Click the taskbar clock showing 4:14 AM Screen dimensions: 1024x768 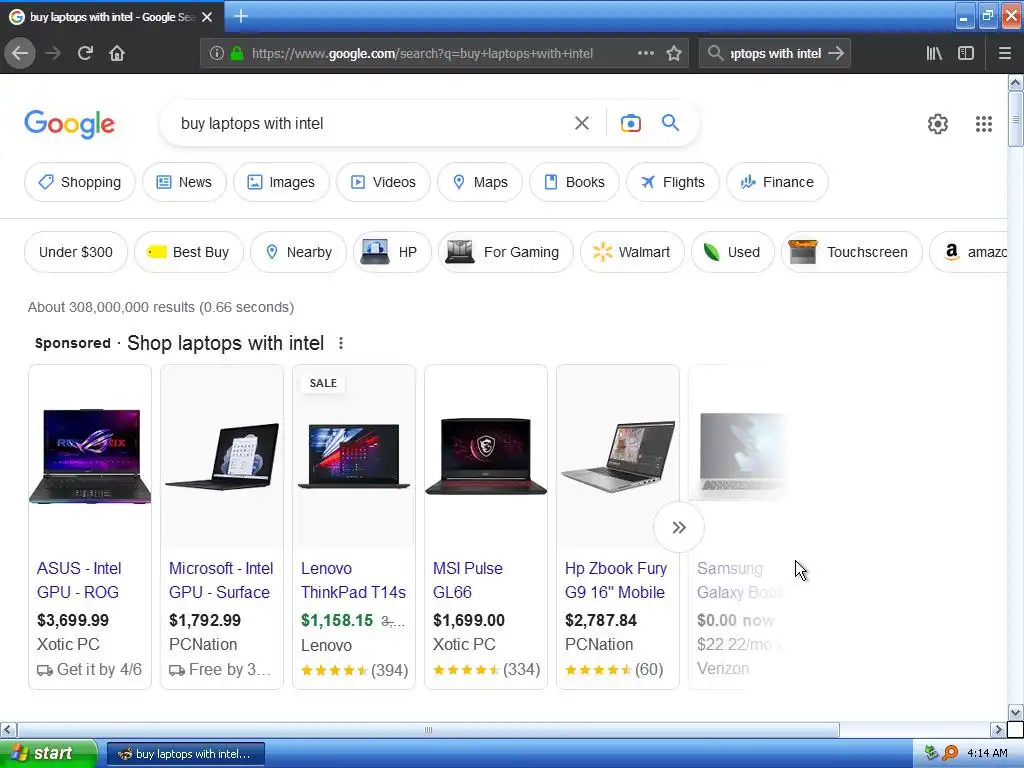987,754
